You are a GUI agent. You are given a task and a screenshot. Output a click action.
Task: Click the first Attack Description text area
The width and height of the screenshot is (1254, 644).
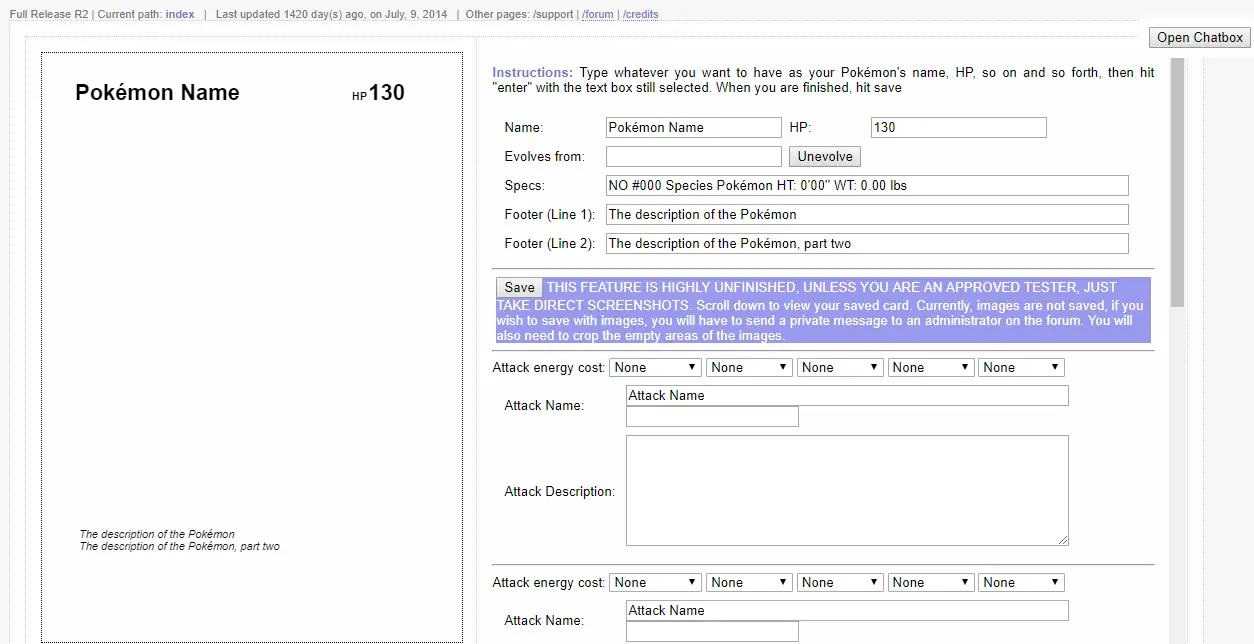point(846,490)
